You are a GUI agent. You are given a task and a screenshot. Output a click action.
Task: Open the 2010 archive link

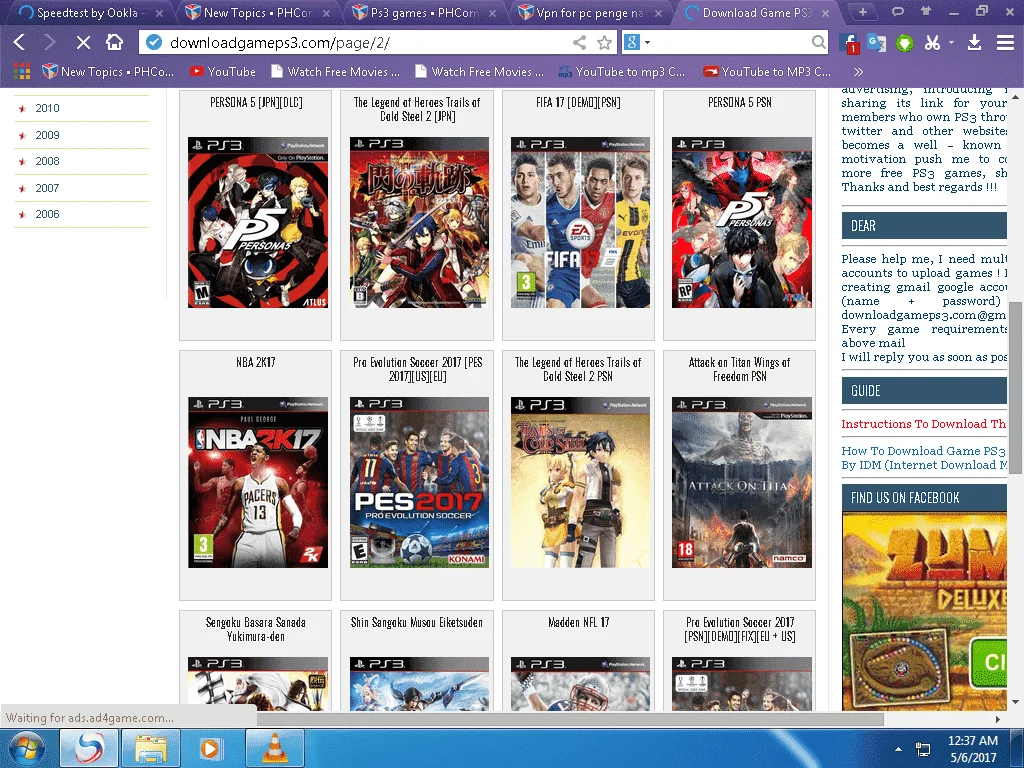(x=47, y=108)
